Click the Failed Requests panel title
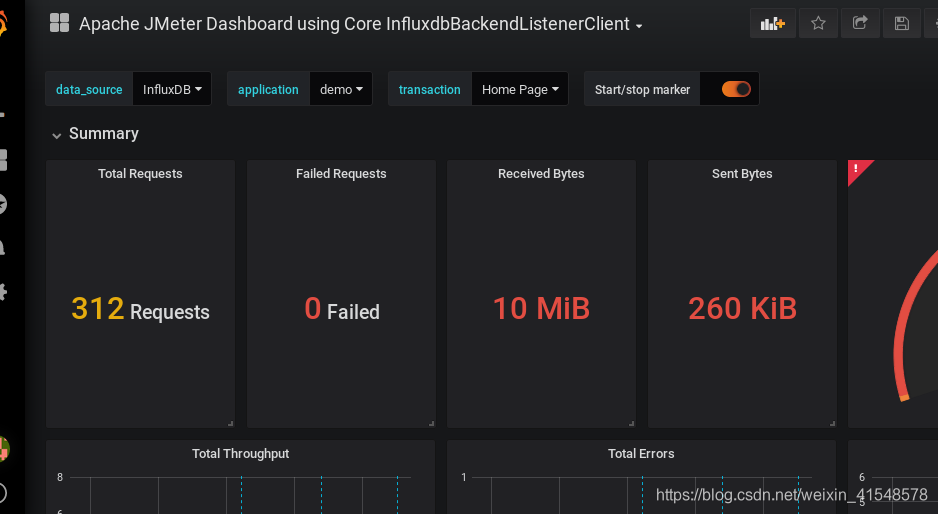 [341, 174]
